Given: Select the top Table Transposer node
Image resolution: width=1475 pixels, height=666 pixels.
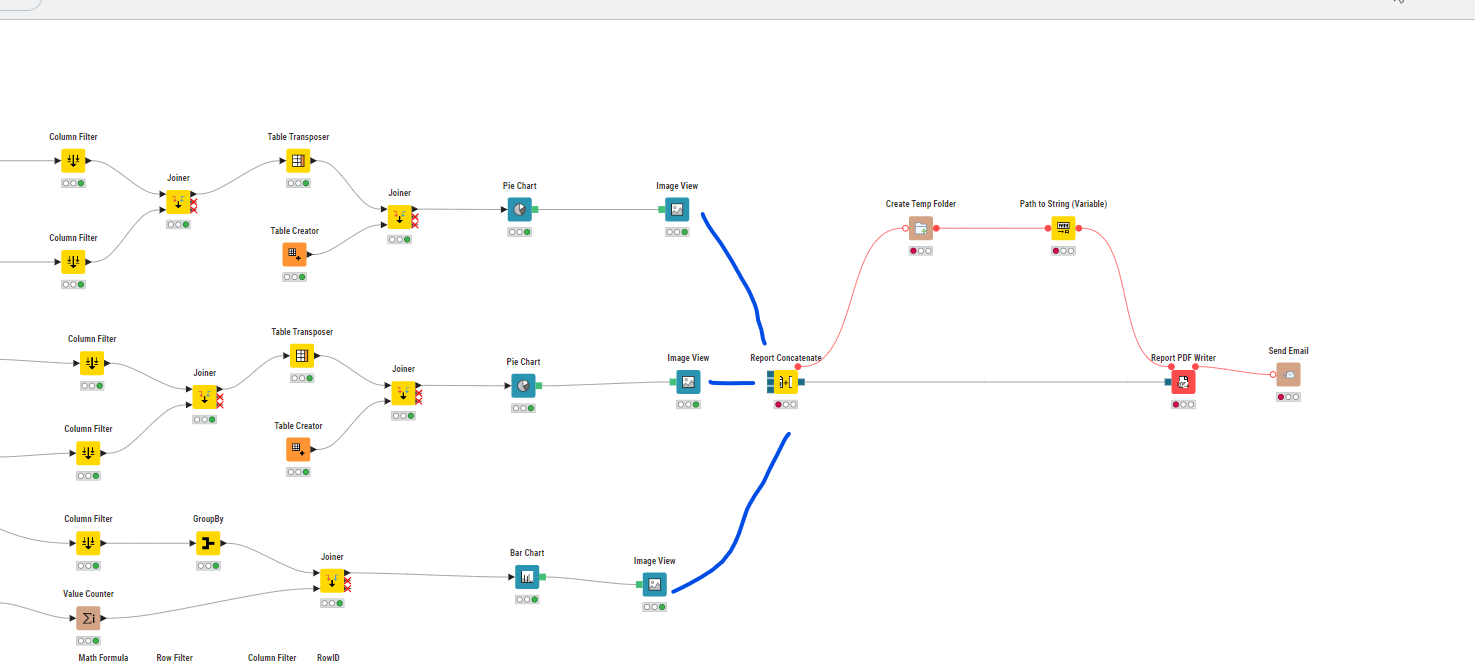Looking at the screenshot, I should pyautogui.click(x=296, y=160).
